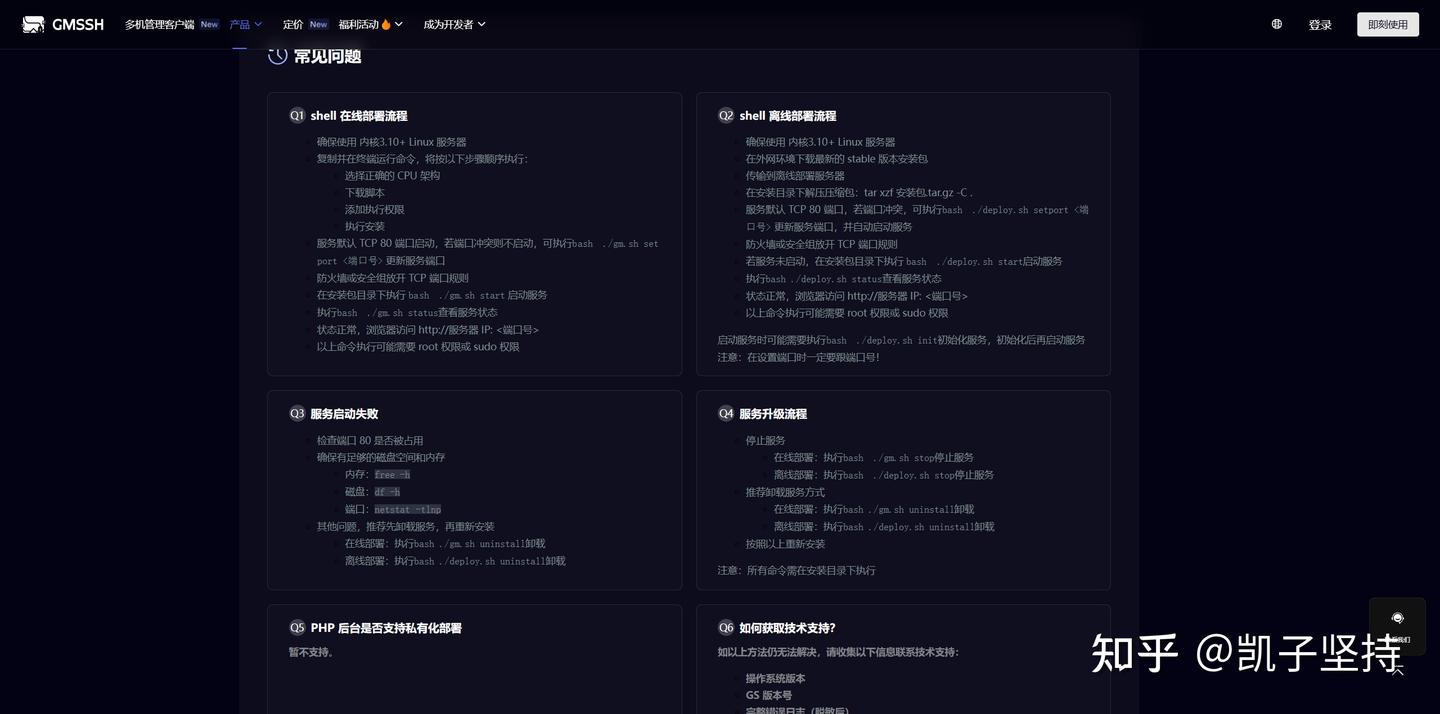The image size is (1440, 714).
Task: Select the 定价 menu item
Action: [292, 24]
